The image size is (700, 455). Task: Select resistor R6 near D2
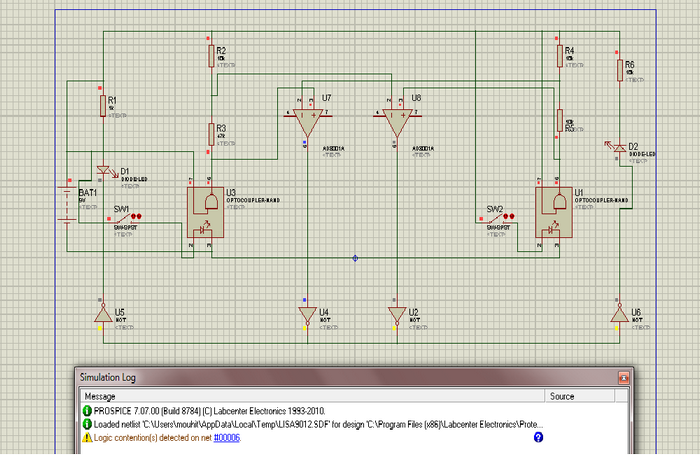click(620, 70)
